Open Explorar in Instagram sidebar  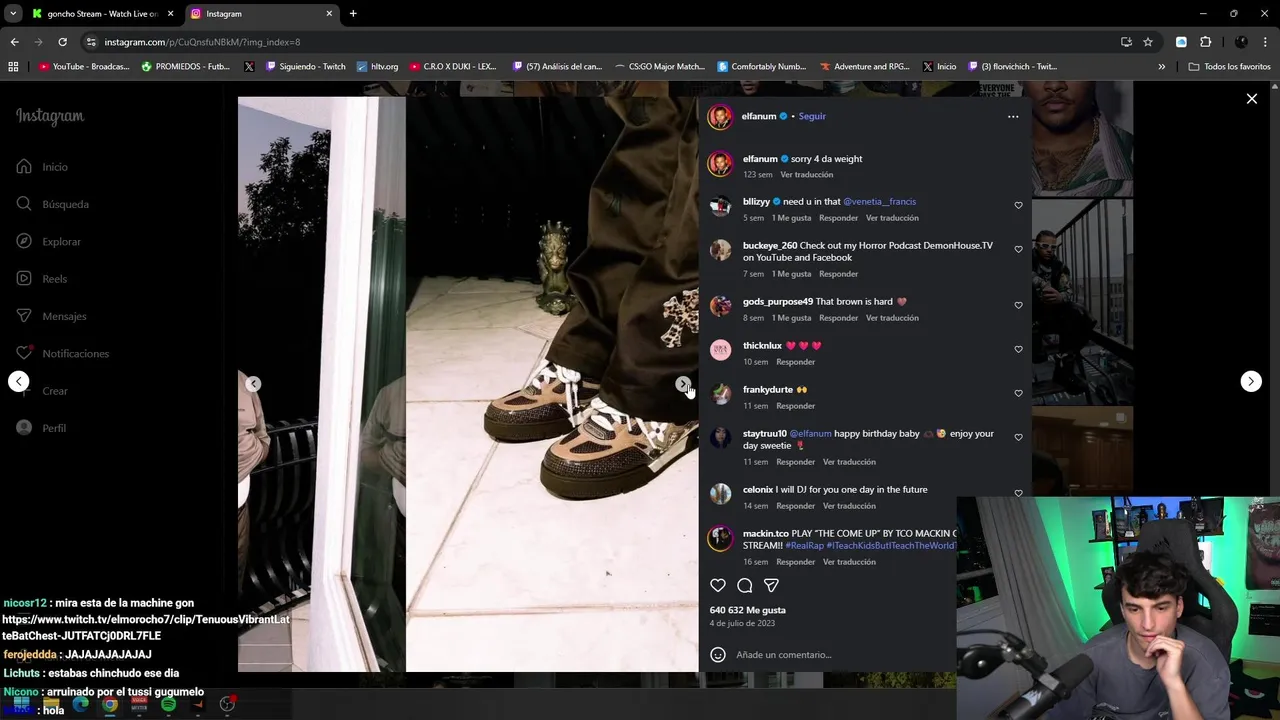tap(48, 242)
